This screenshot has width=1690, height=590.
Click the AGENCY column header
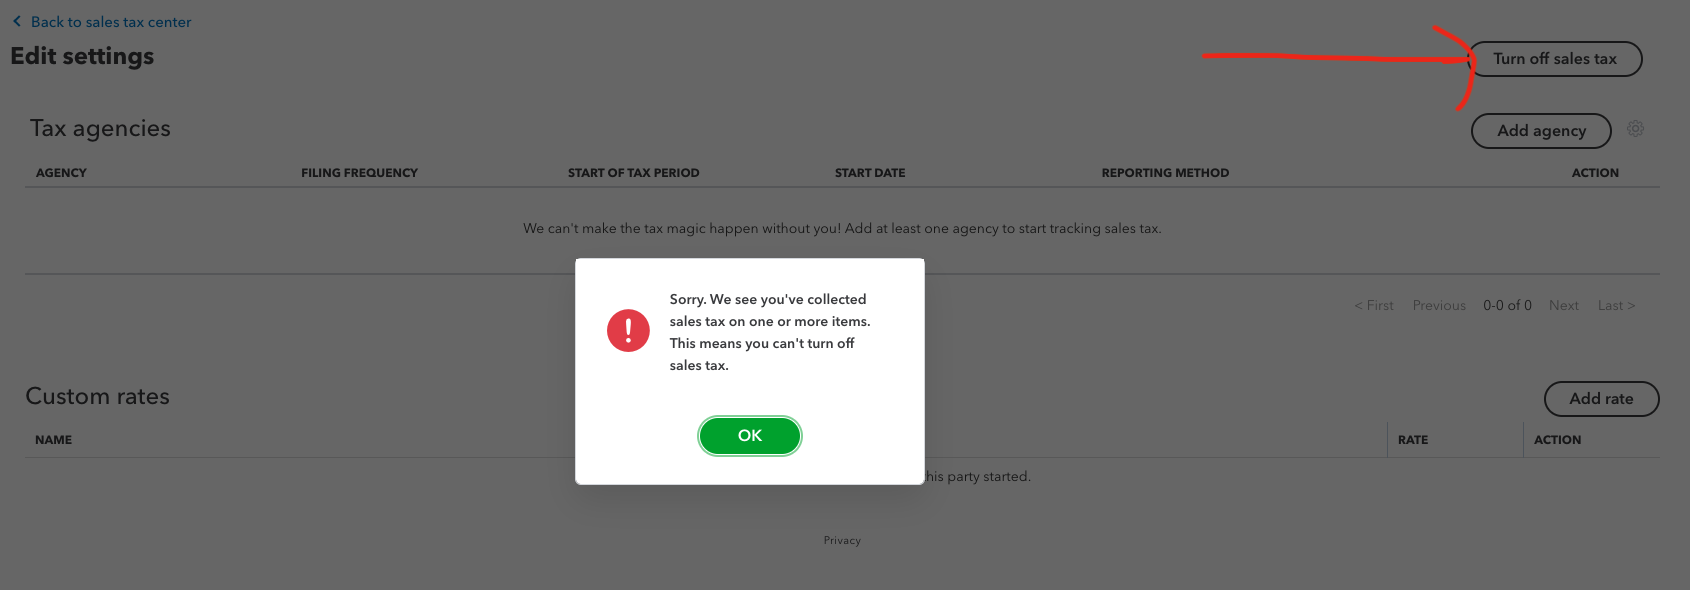pos(61,173)
